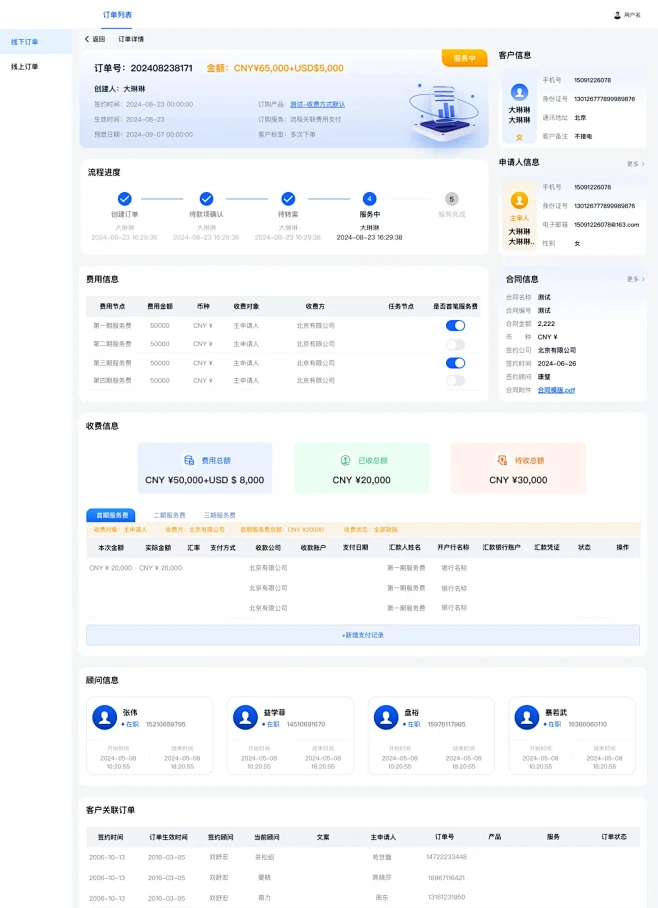Click advisor 张伟's avatar icon
The height and width of the screenshot is (908, 658).
tap(105, 717)
